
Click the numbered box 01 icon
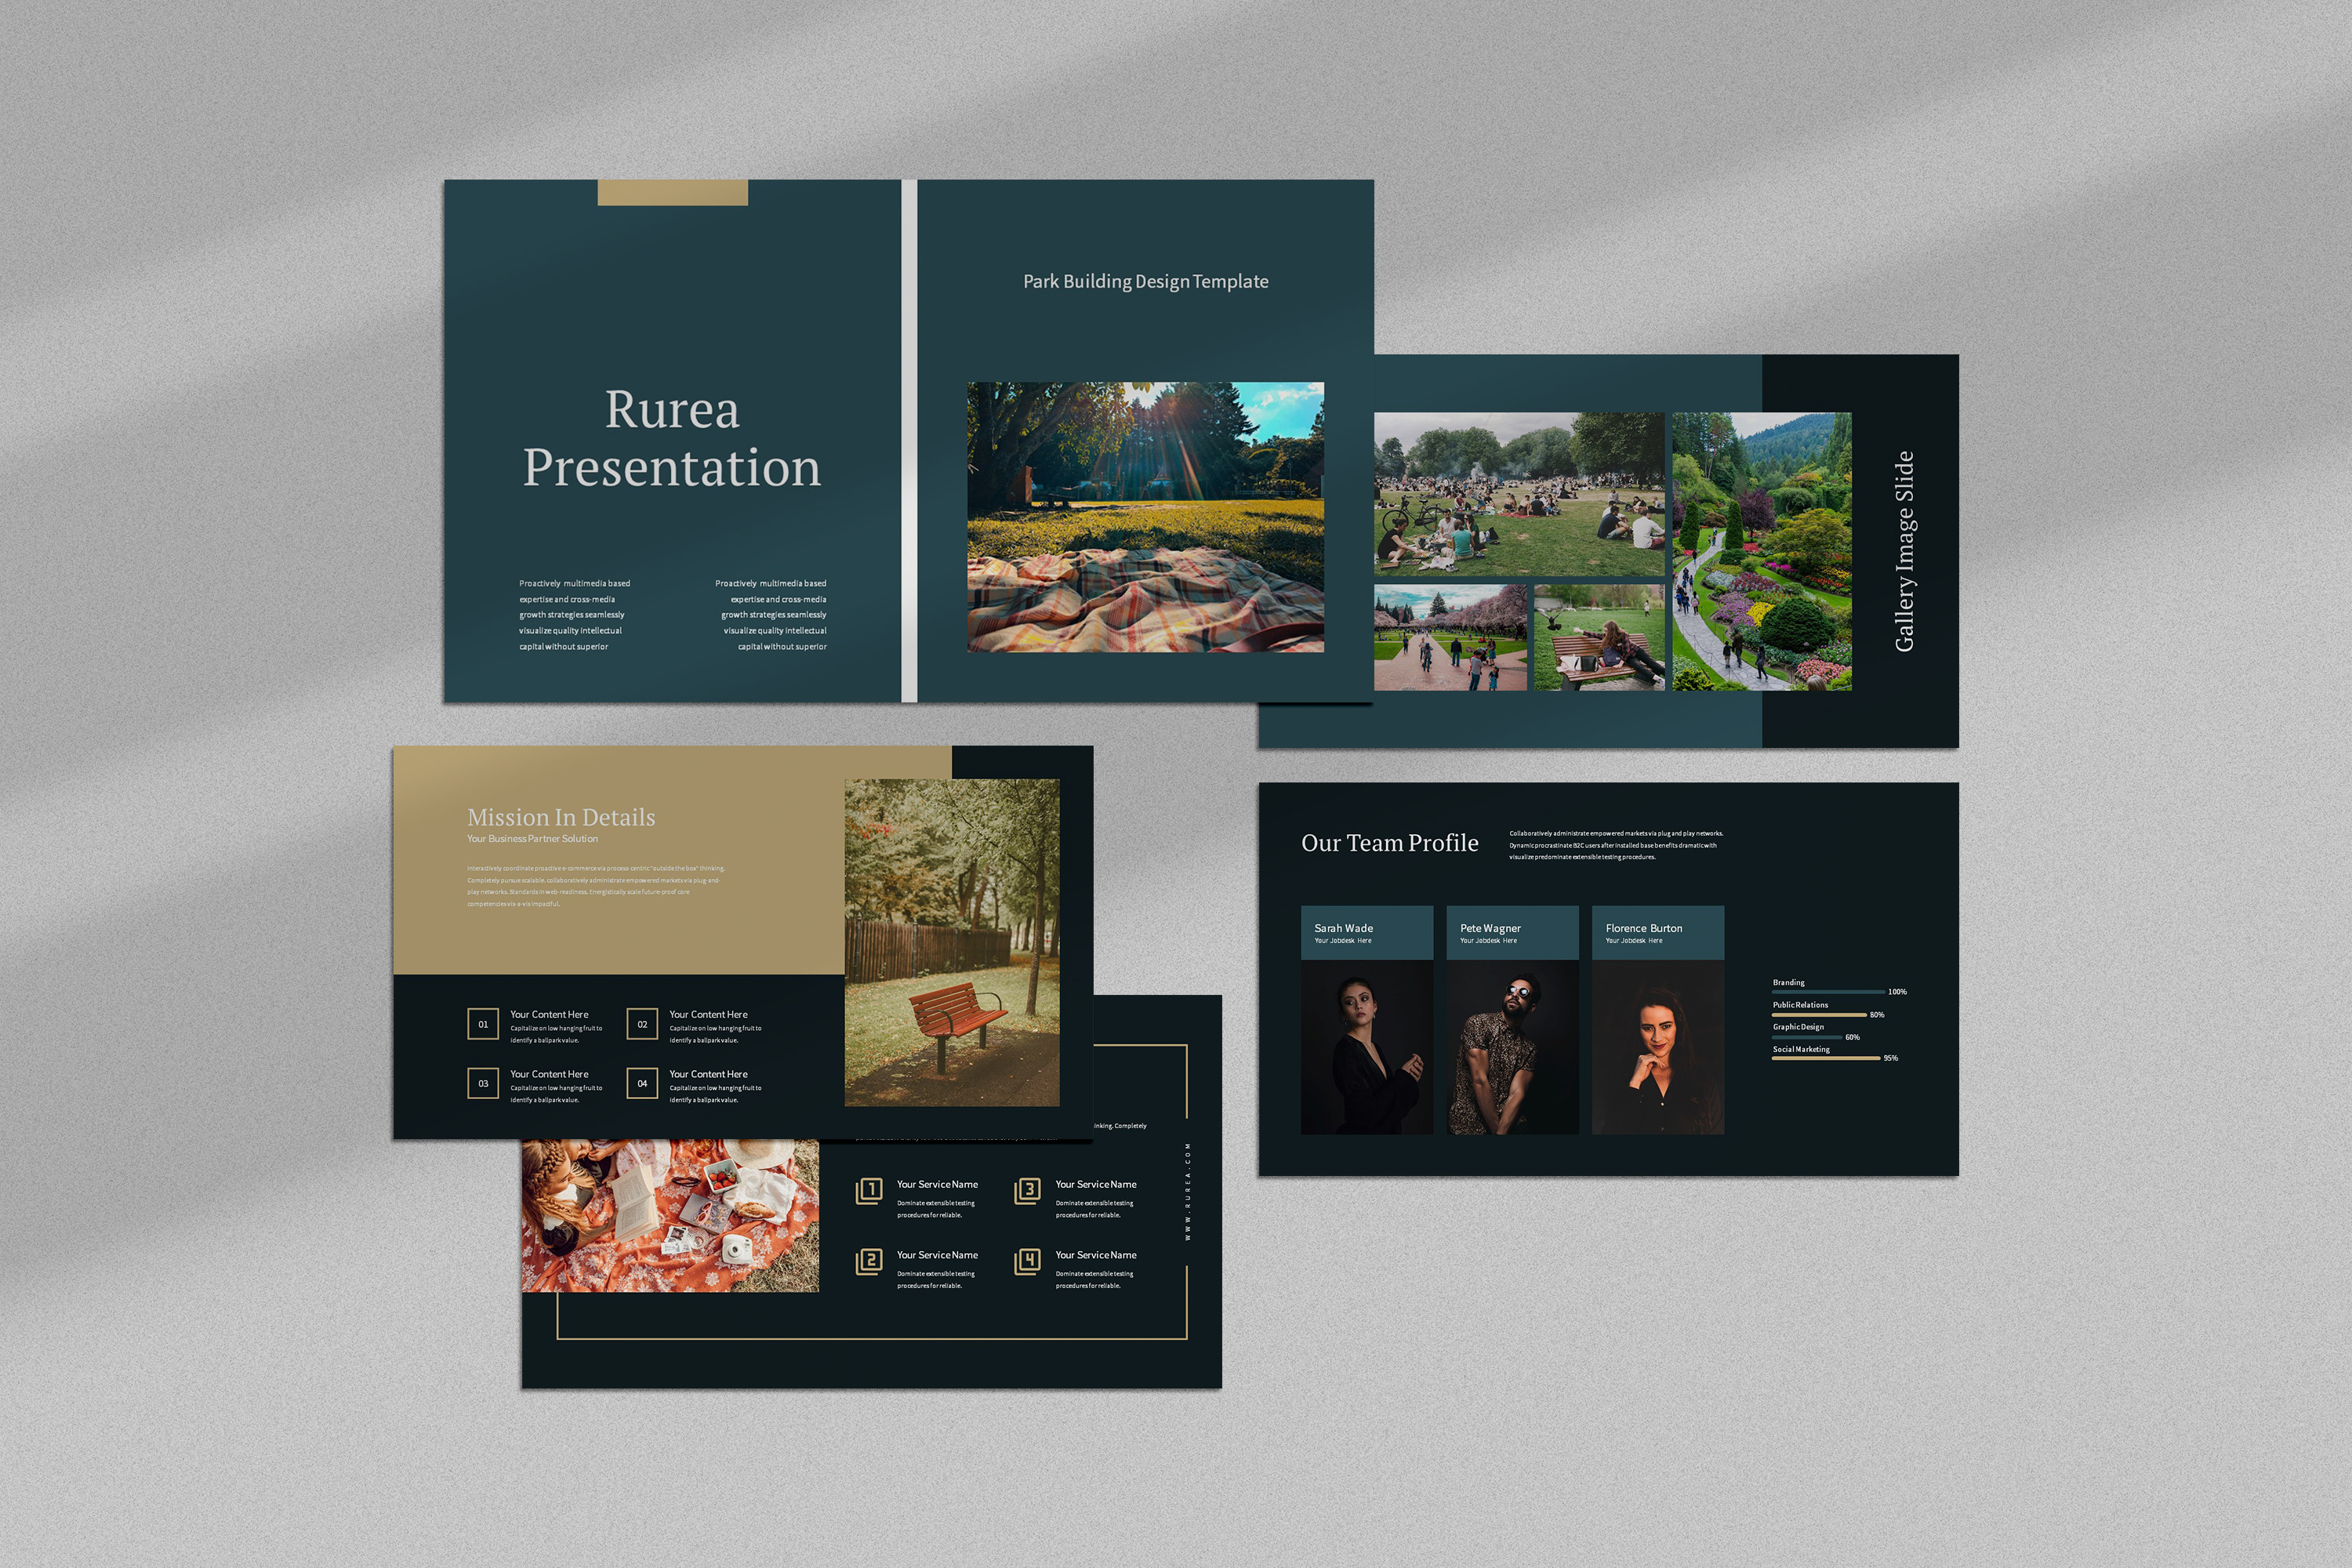pos(483,1024)
